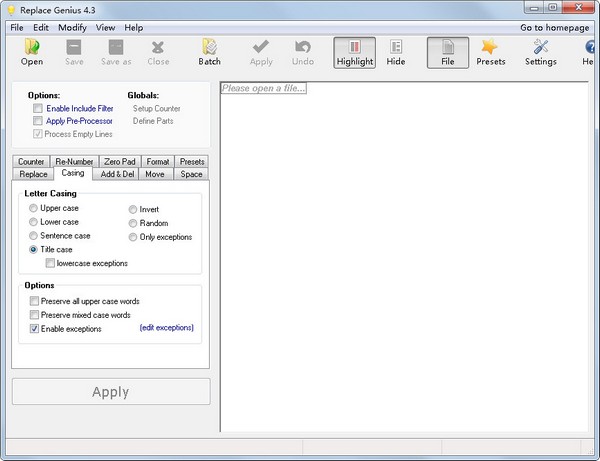Click the Define Parts link
Image resolution: width=600 pixels, height=461 pixels.
point(153,121)
